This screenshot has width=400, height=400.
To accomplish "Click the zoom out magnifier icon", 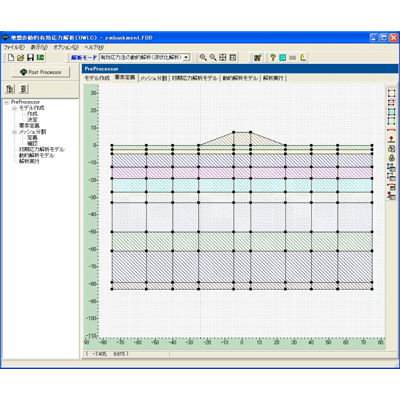I will pyautogui.click(x=213, y=57).
